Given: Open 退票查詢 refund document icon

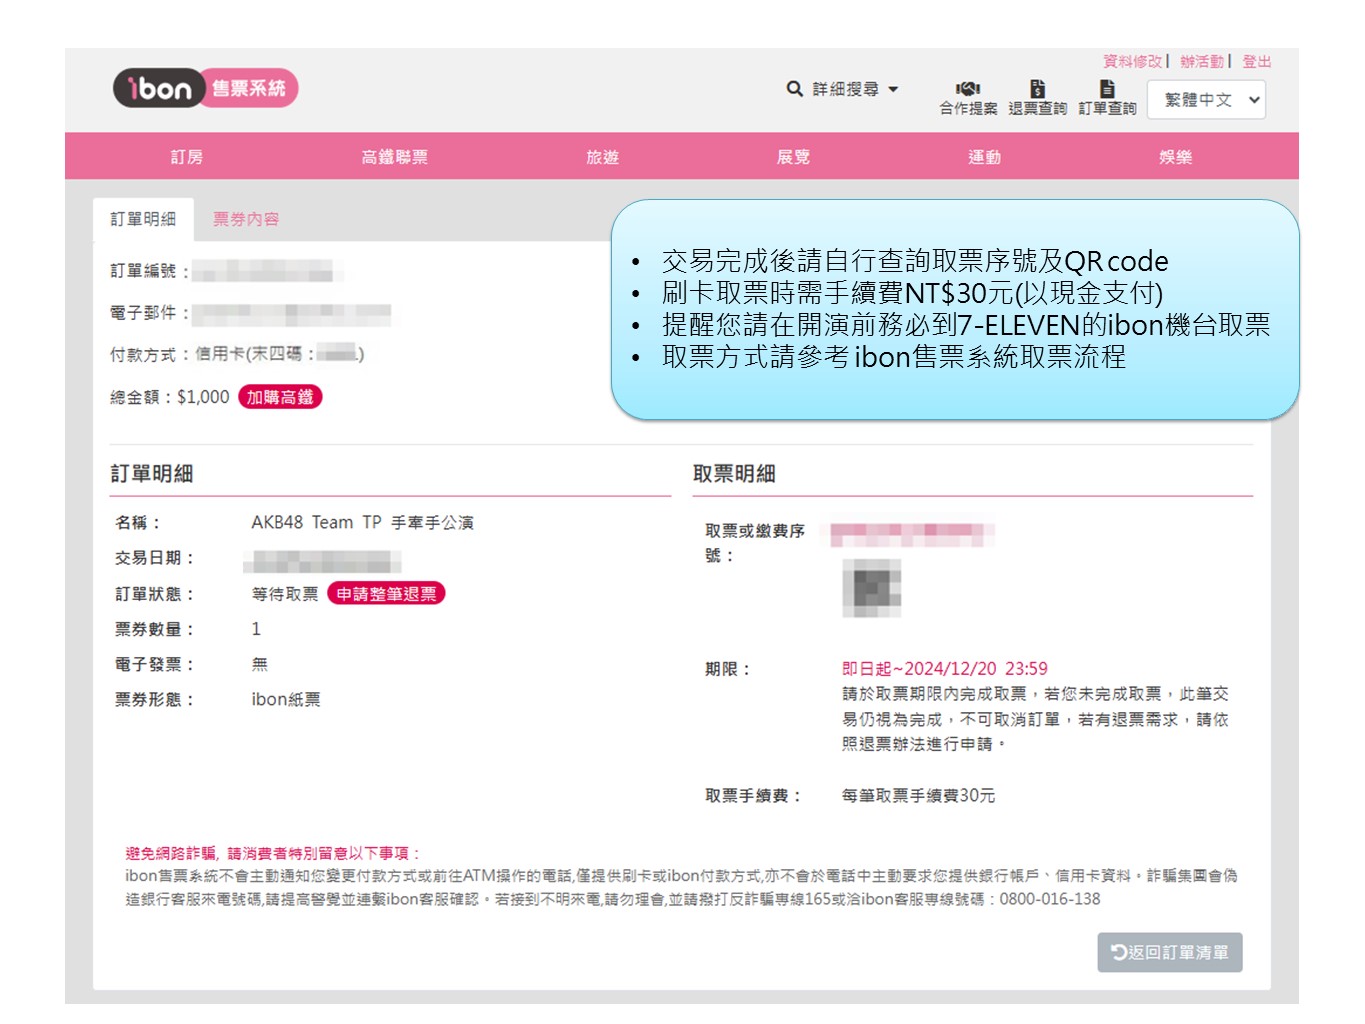Looking at the screenshot, I should coord(1037,89).
